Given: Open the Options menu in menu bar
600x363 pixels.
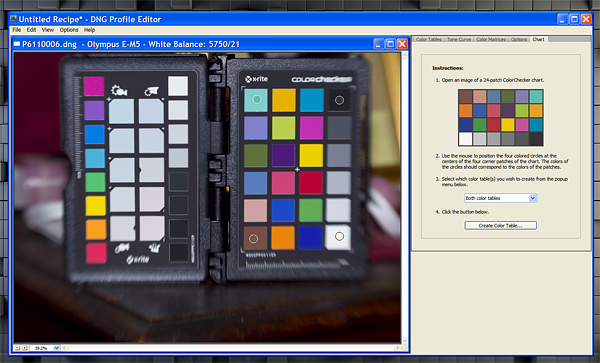Looking at the screenshot, I should tap(69, 30).
